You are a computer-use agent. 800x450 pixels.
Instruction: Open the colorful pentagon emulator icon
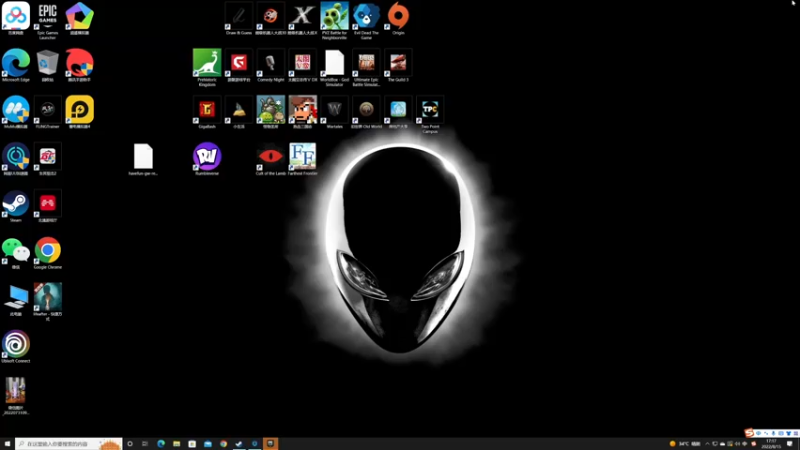(x=79, y=19)
